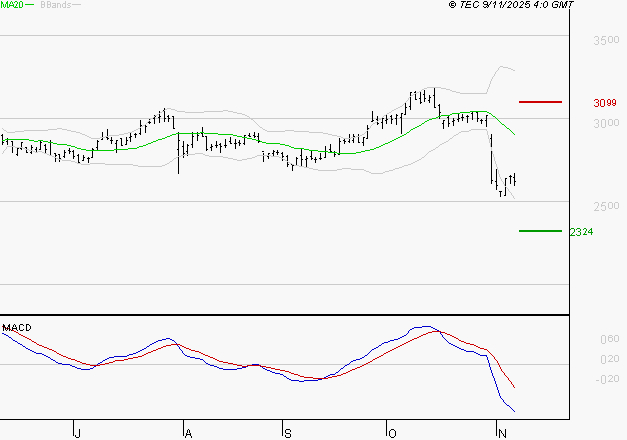
Task: Select the 020 MACD axis value
Action: tap(610, 359)
